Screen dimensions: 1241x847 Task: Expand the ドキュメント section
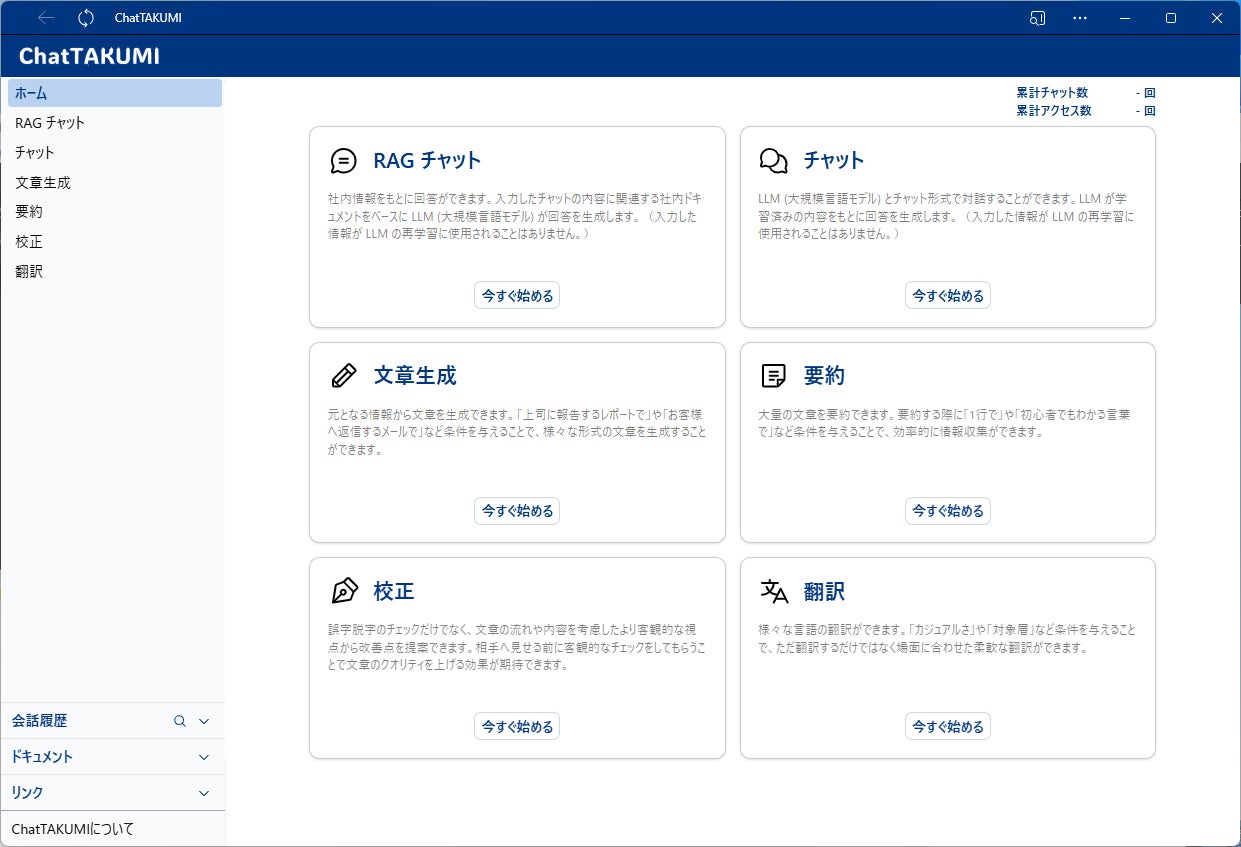[113, 757]
